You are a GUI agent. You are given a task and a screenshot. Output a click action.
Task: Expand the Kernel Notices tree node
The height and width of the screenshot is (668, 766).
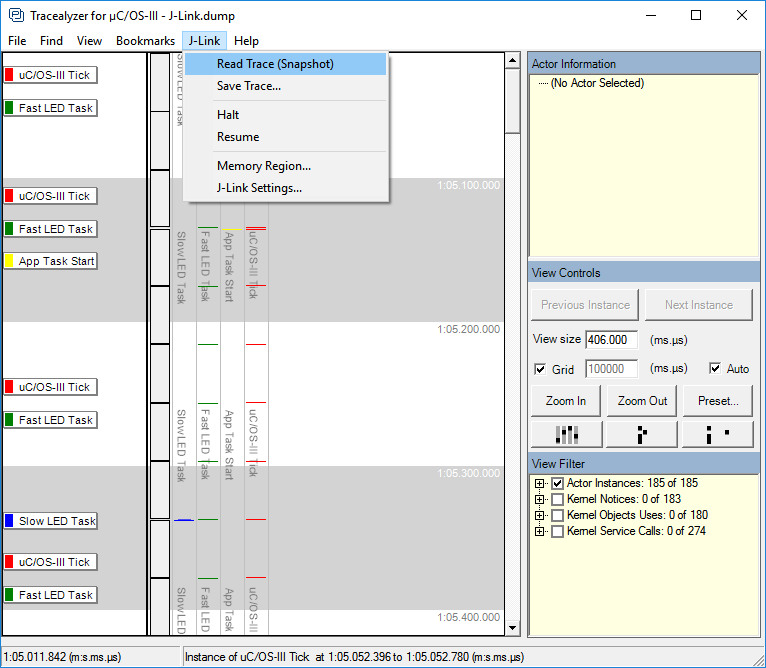click(x=539, y=499)
